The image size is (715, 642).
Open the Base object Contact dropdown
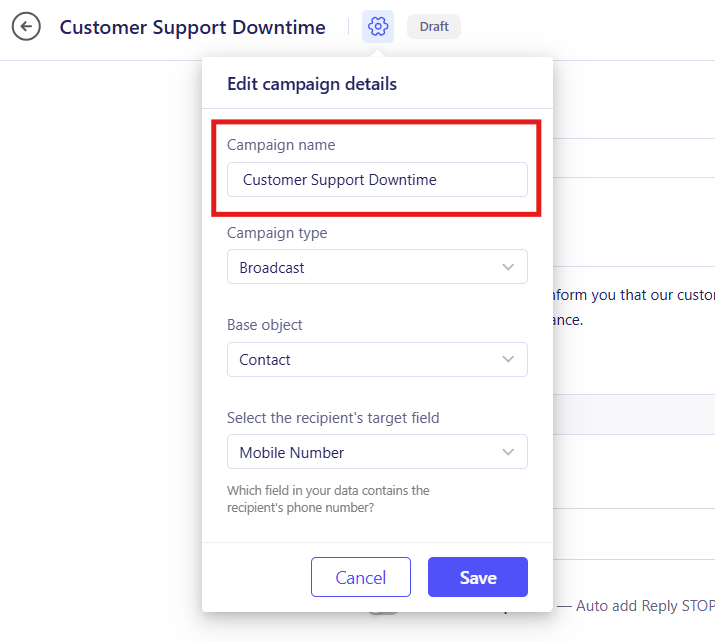[377, 360]
